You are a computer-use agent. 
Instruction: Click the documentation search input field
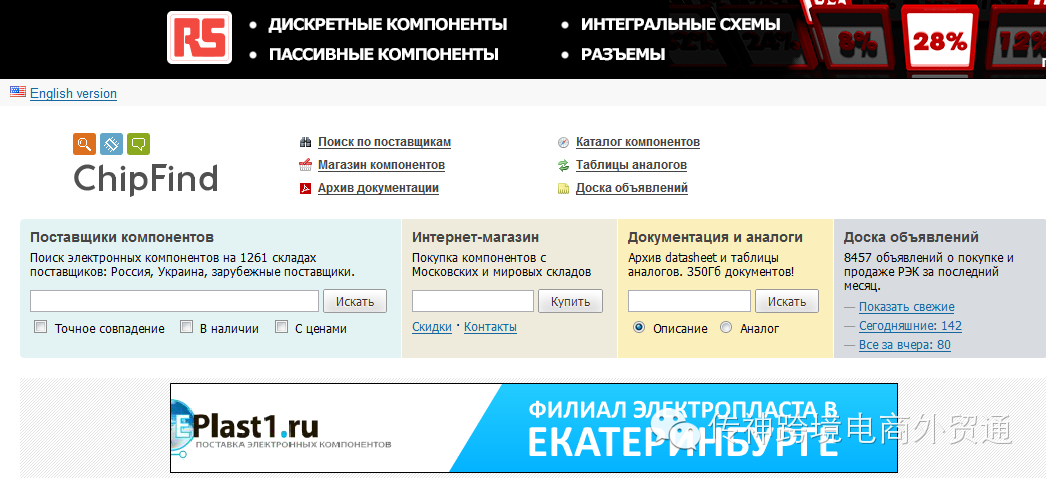pyautogui.click(x=689, y=301)
